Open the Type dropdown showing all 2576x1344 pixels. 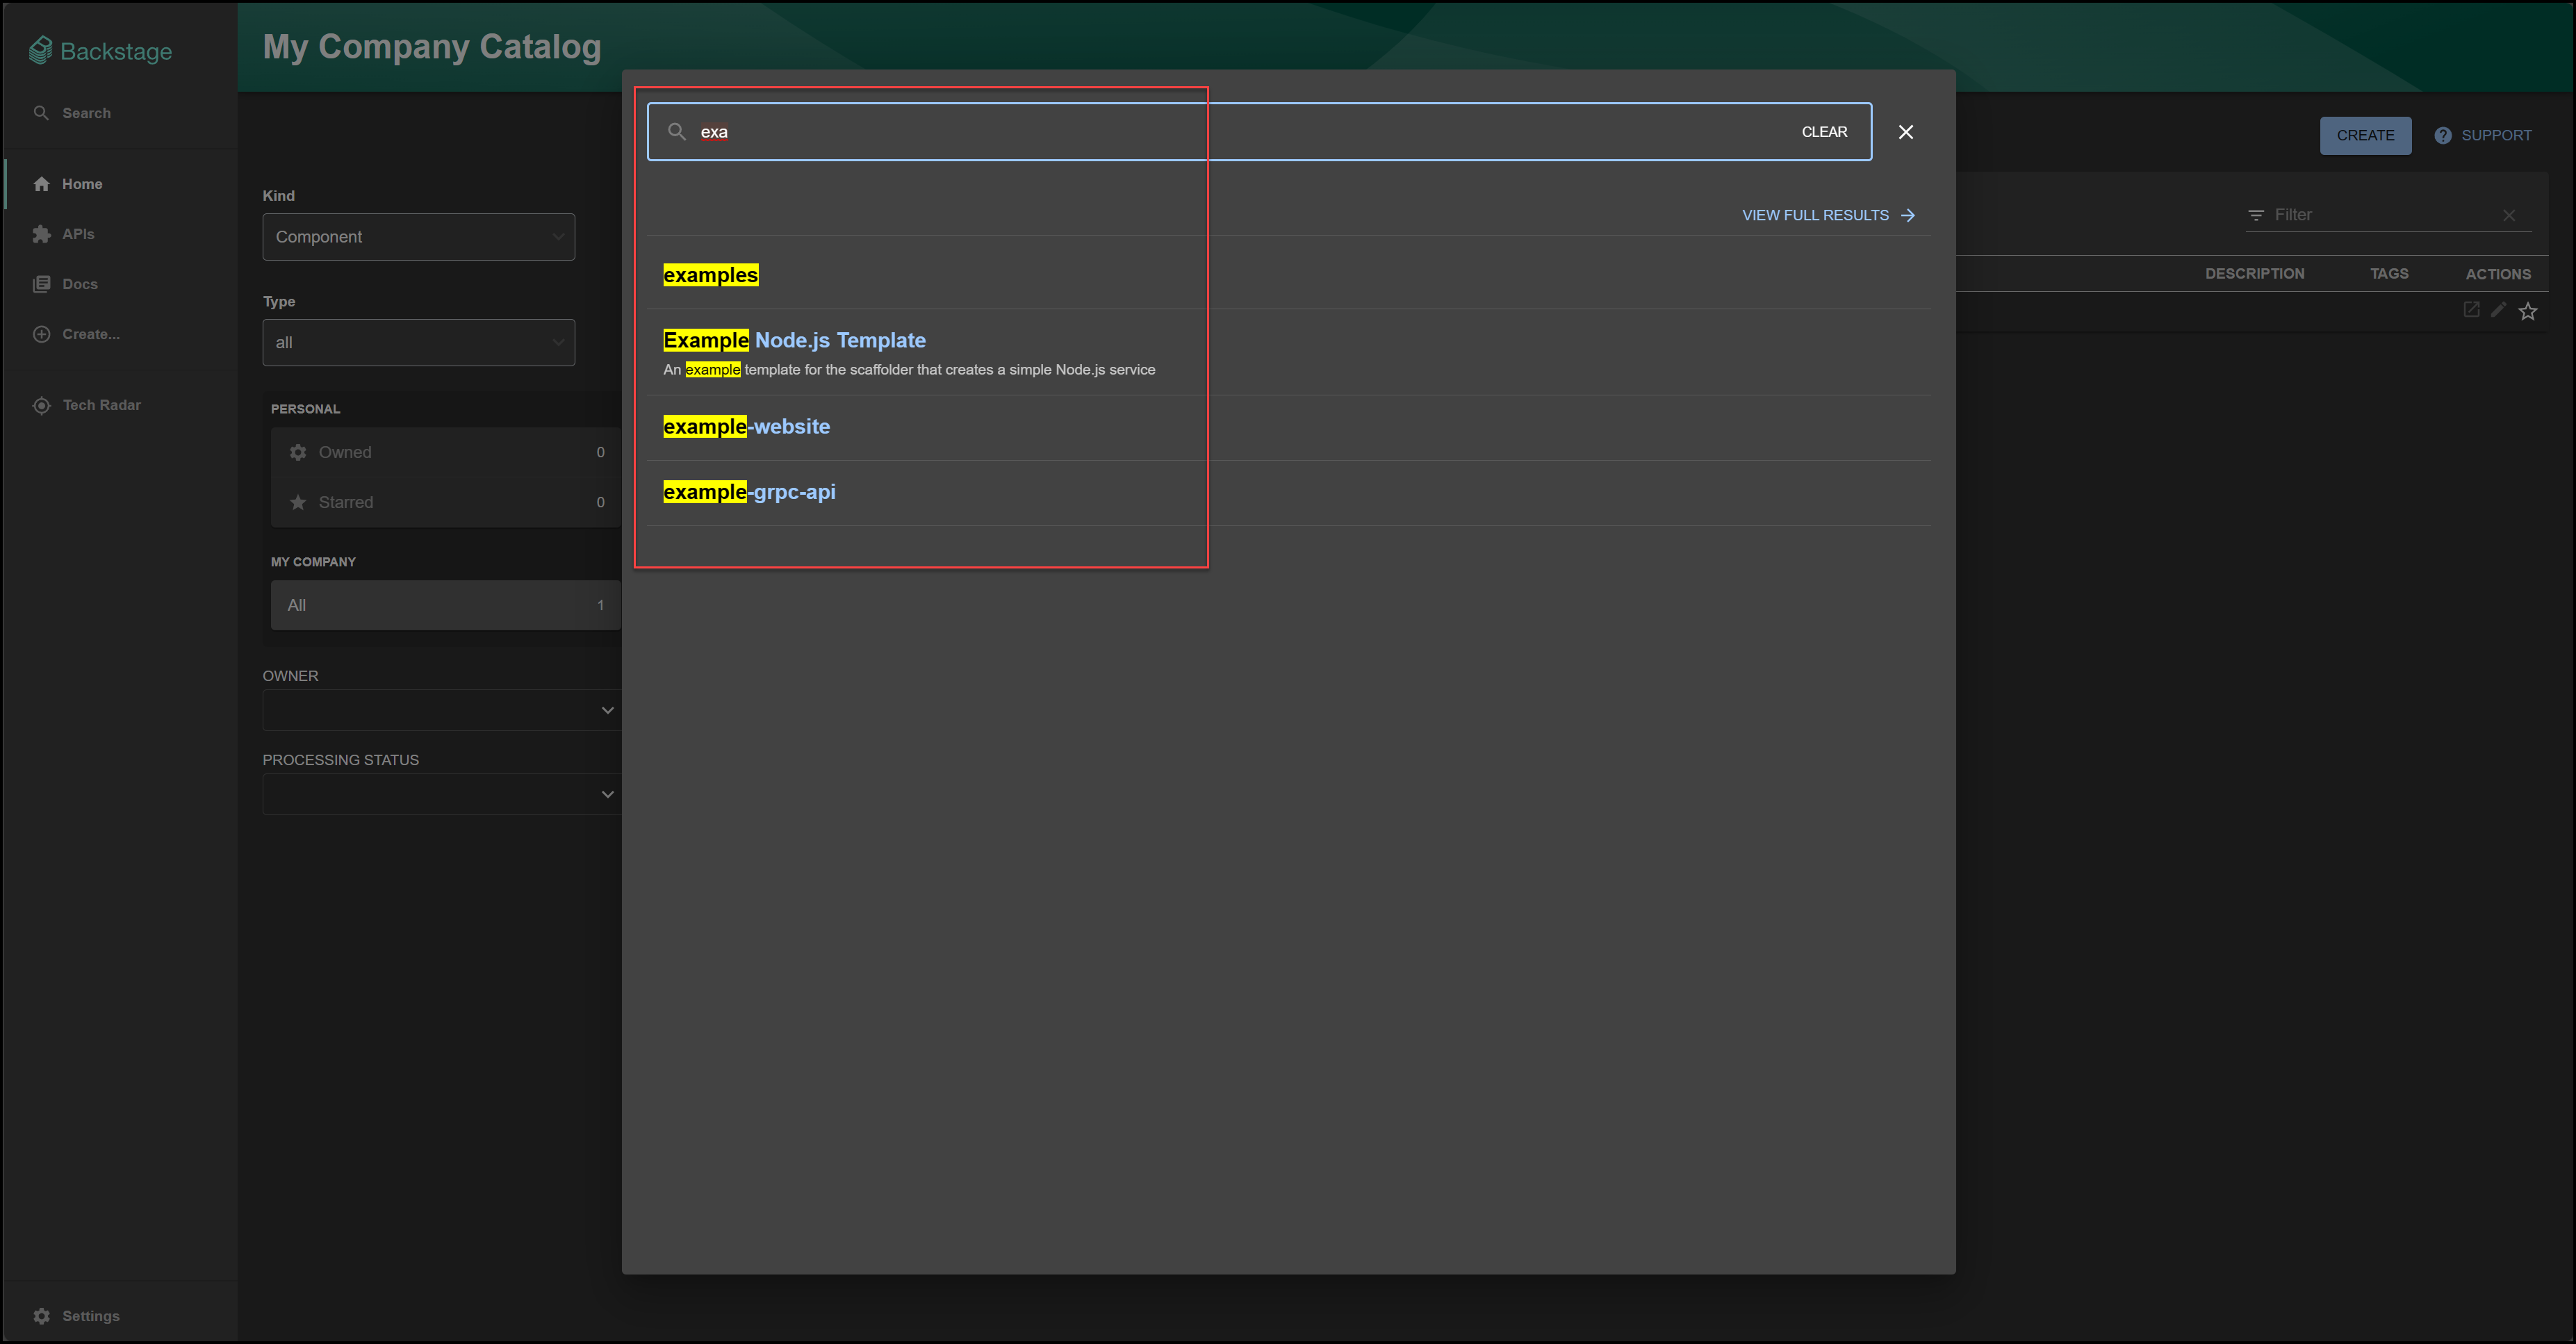tap(418, 342)
